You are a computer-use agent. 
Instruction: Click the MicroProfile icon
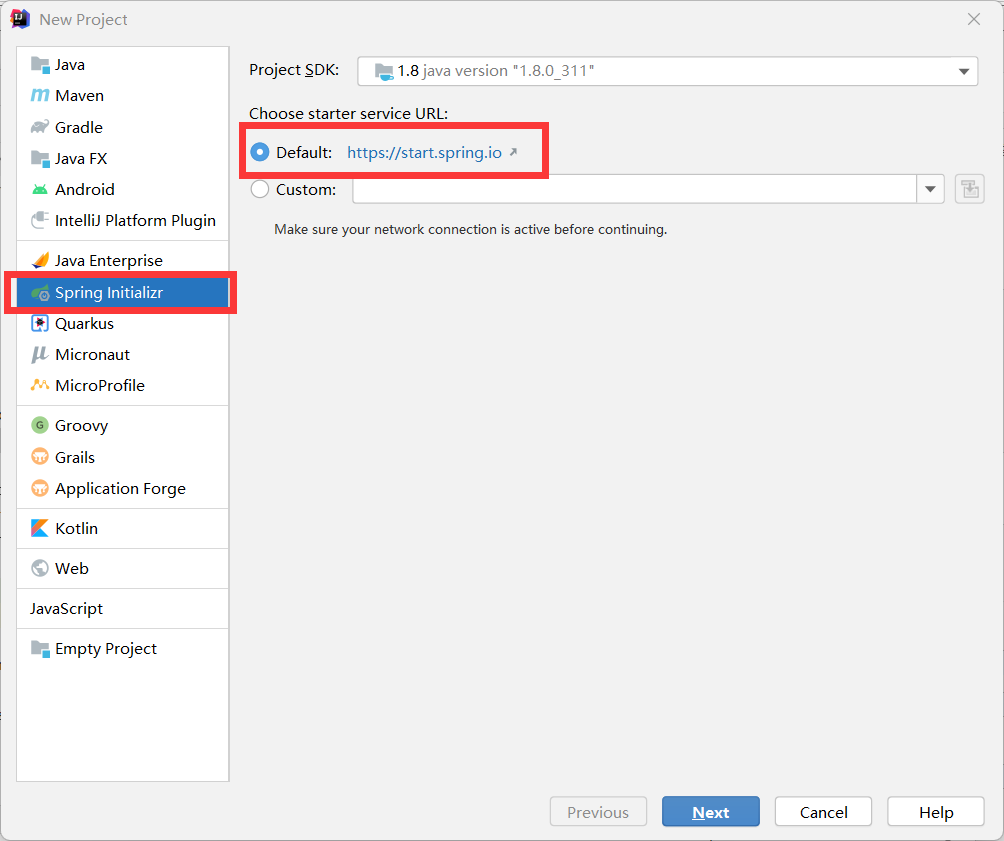(40, 385)
